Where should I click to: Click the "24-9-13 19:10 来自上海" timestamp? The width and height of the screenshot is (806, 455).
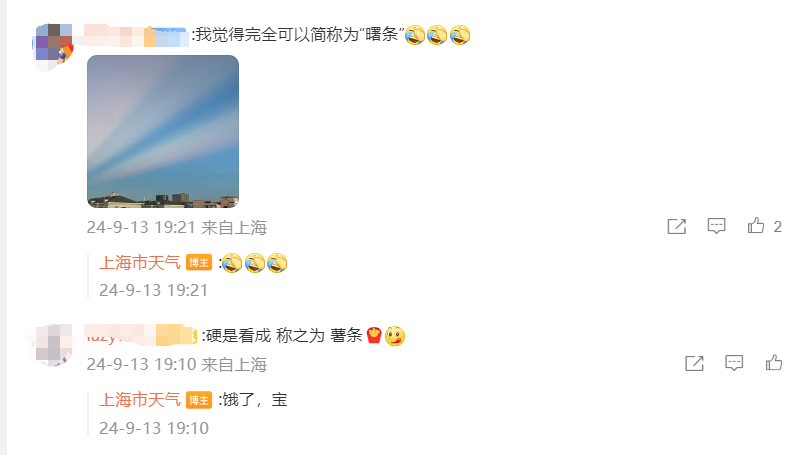click(177, 365)
